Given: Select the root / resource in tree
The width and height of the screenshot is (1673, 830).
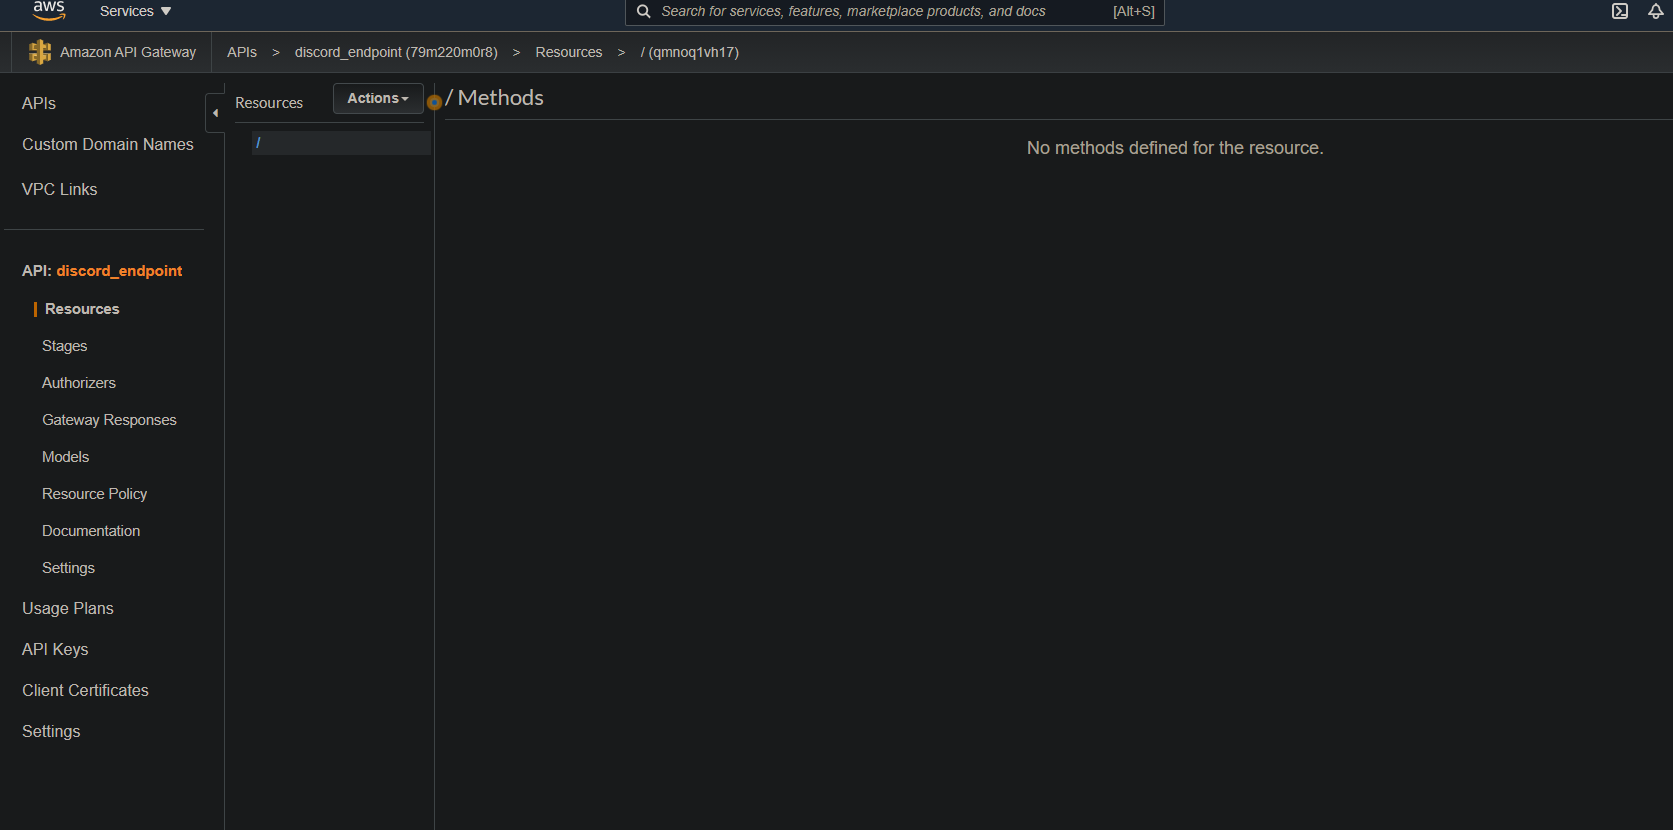Looking at the screenshot, I should click(x=341, y=143).
